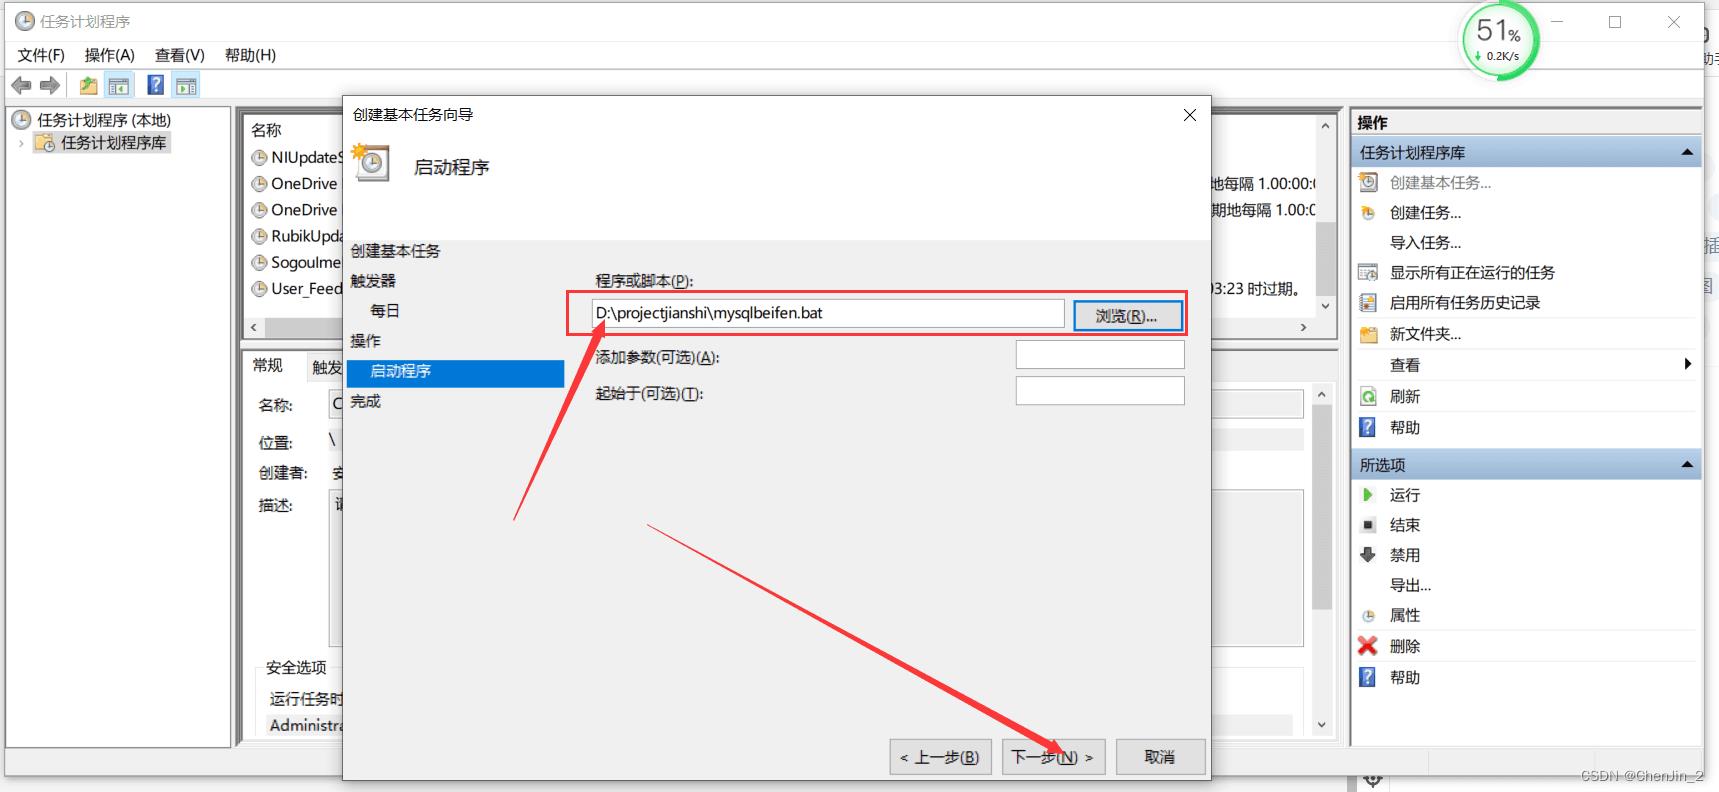Click the 显示所有正在运行的任务 icon

[x=1368, y=272]
